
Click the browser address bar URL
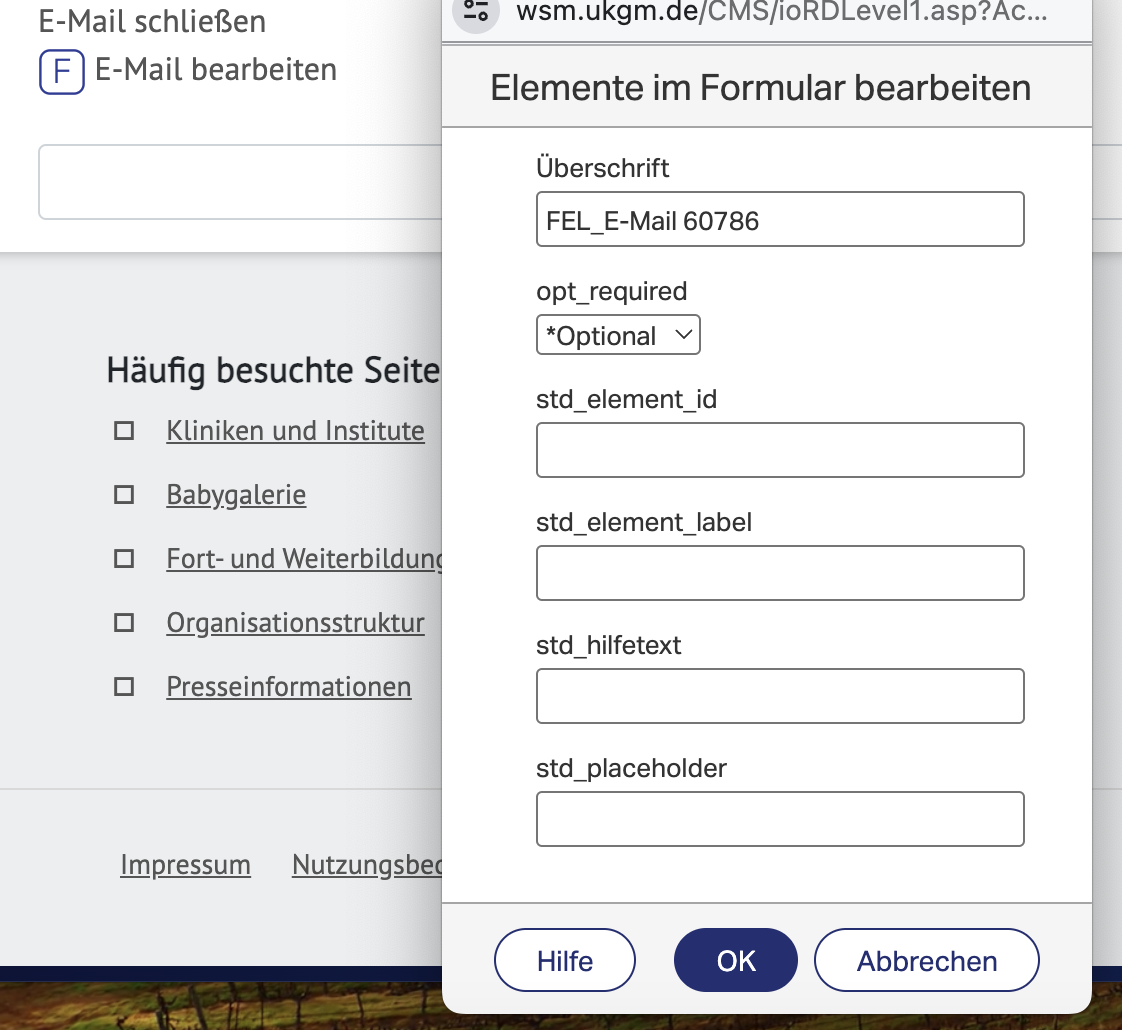coord(781,11)
